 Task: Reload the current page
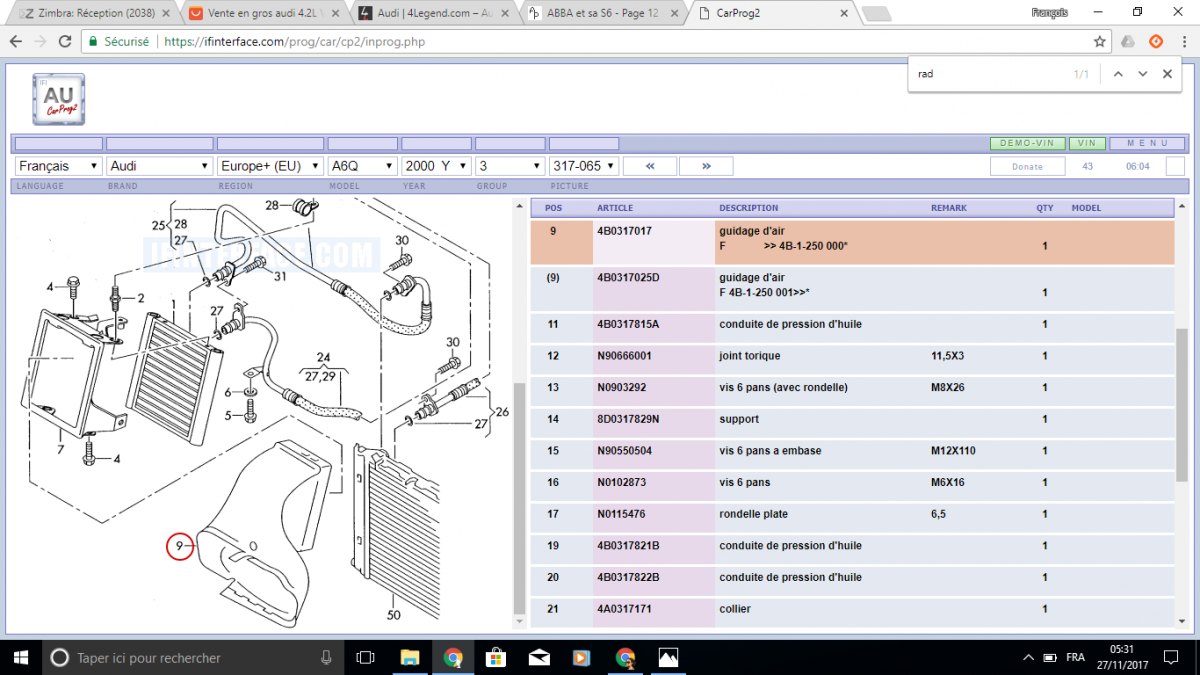65,41
